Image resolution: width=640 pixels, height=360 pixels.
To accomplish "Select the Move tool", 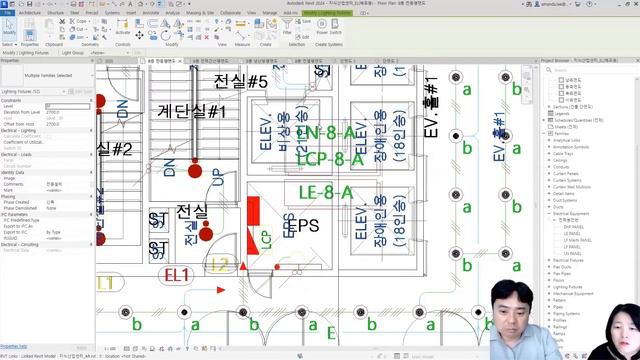I will pos(139,36).
